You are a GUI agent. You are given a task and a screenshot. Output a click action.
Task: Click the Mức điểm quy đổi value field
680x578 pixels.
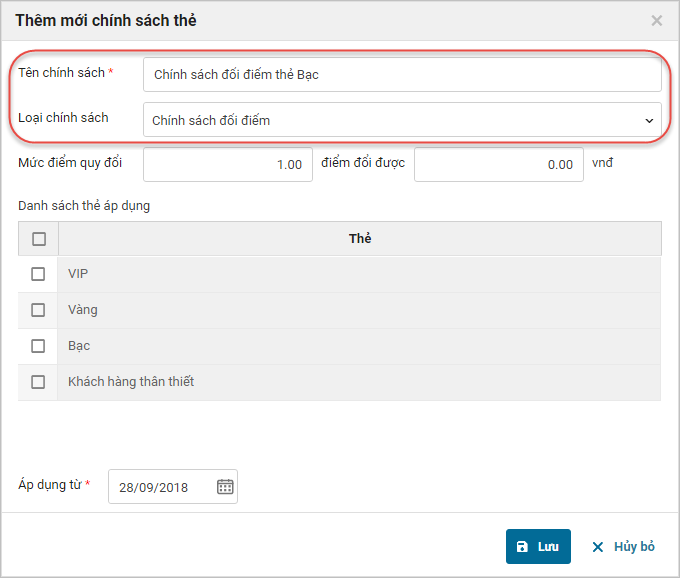click(x=228, y=164)
